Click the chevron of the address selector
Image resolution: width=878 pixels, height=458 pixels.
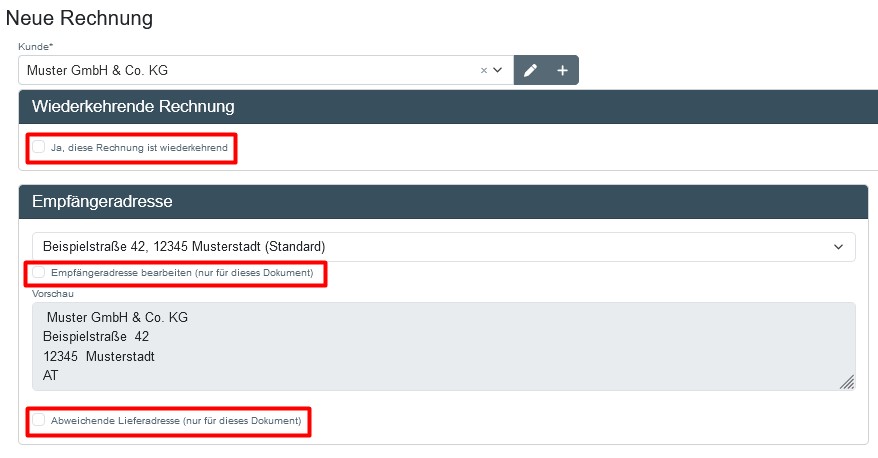coord(838,246)
